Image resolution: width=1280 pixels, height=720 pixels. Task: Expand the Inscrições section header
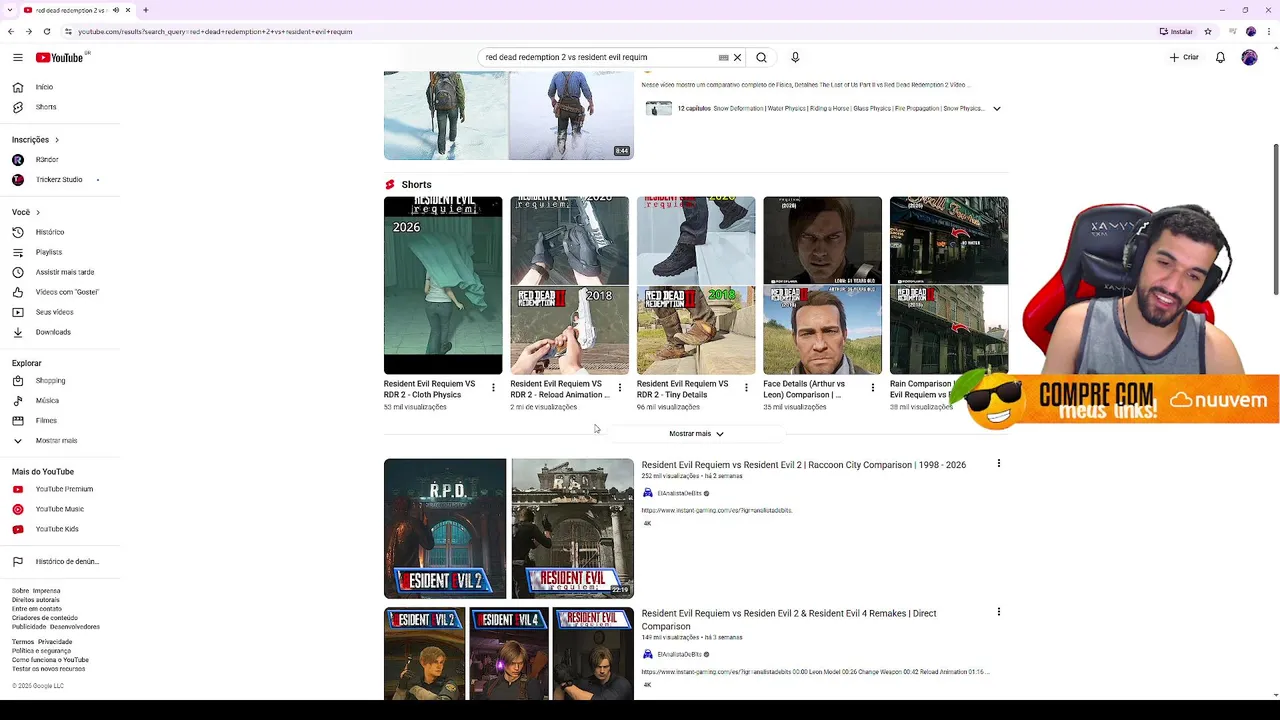(x=36, y=140)
